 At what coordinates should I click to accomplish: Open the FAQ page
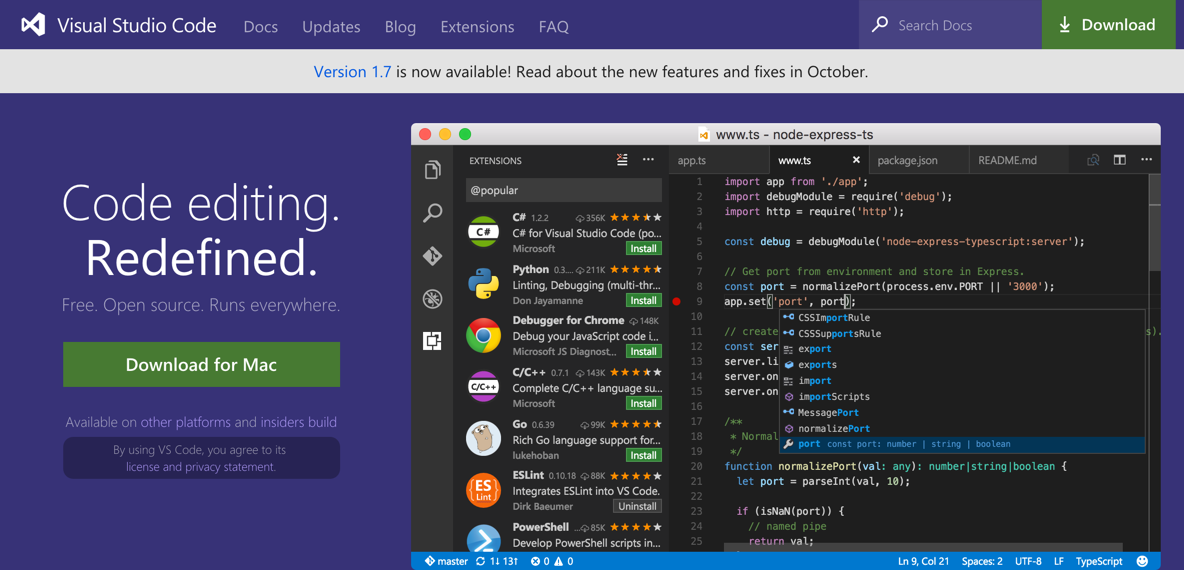coord(553,27)
